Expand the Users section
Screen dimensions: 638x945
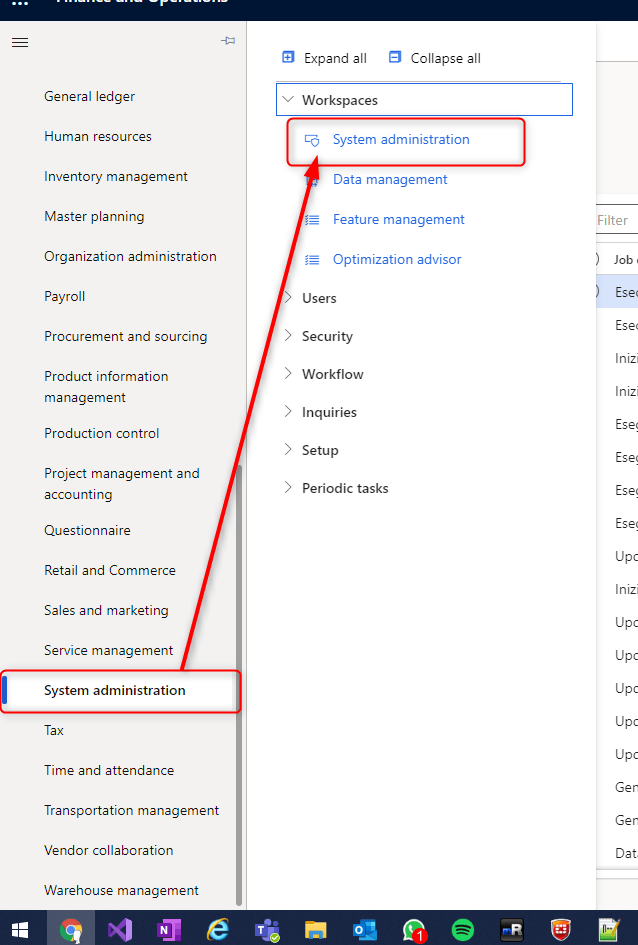[x=289, y=298]
